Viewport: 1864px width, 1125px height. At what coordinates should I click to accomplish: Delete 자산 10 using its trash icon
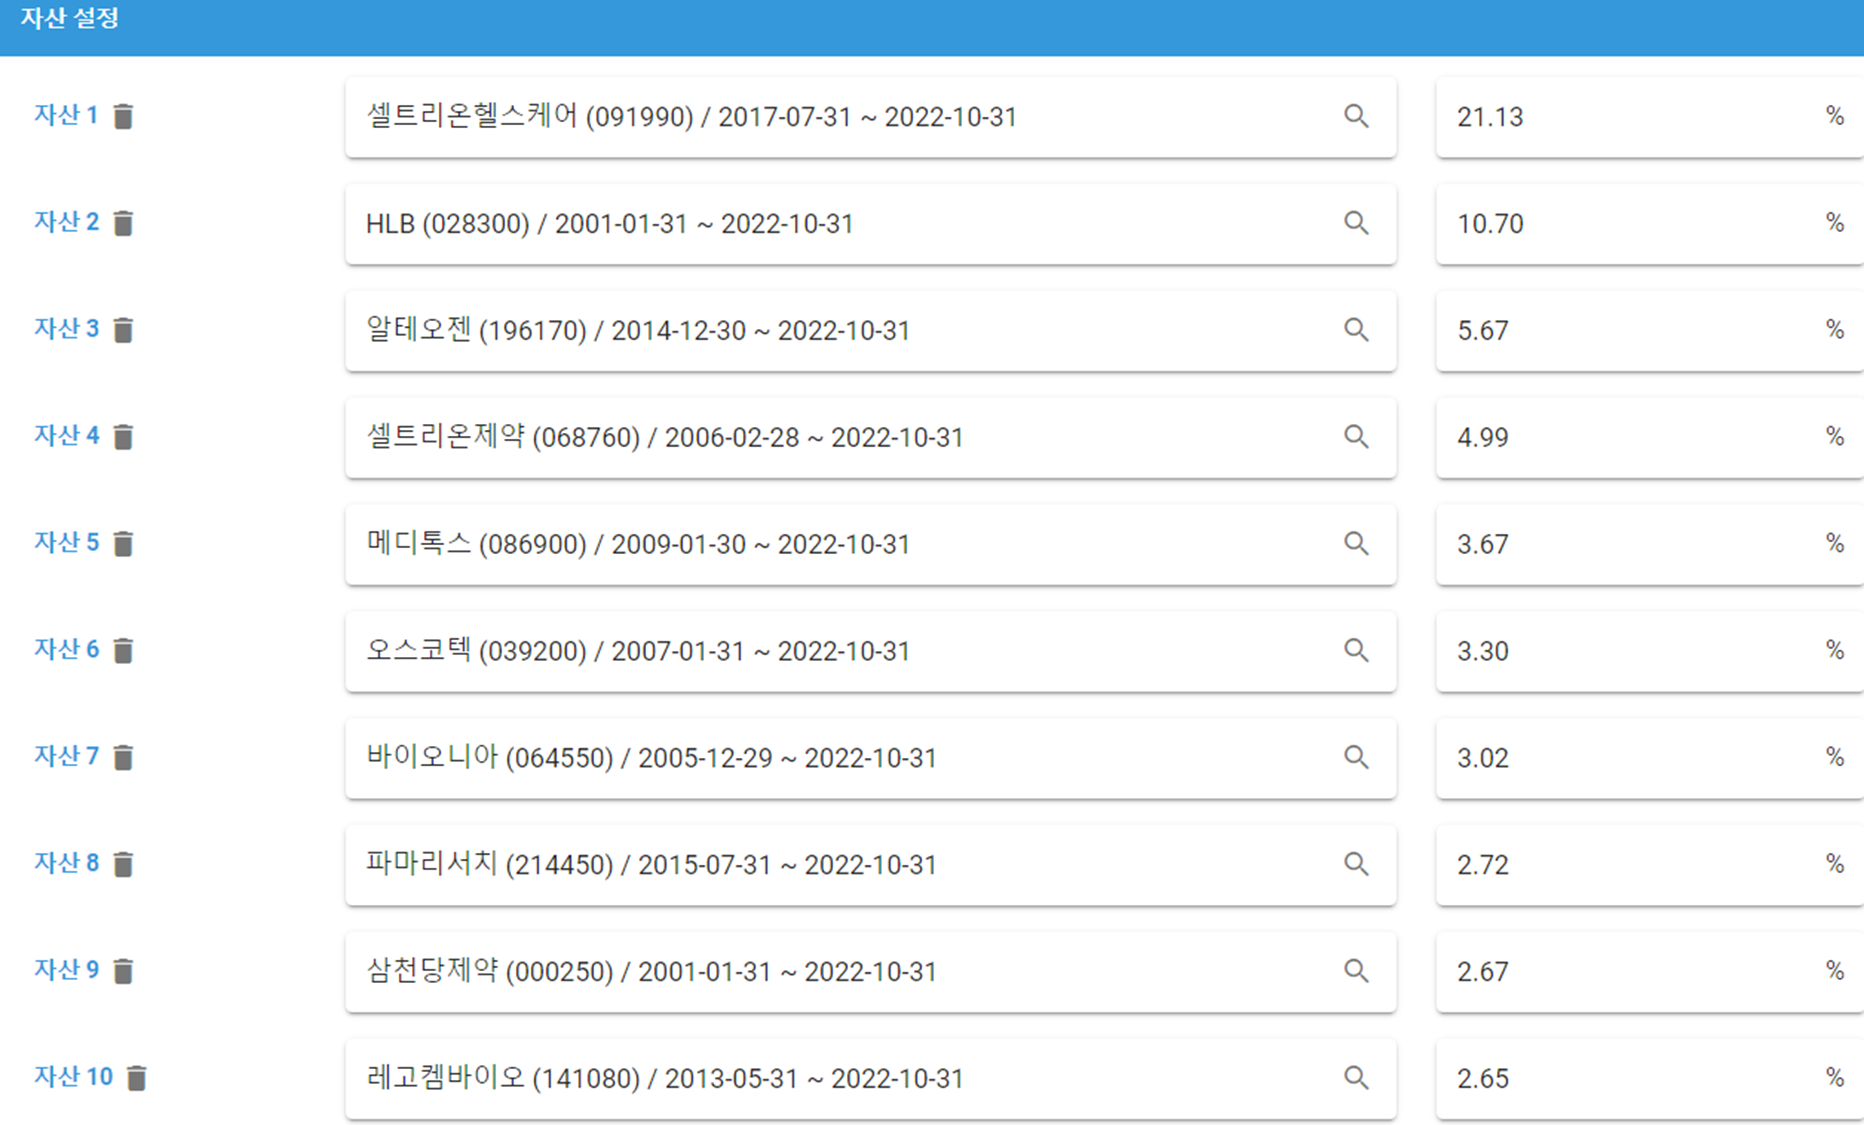coord(137,1078)
